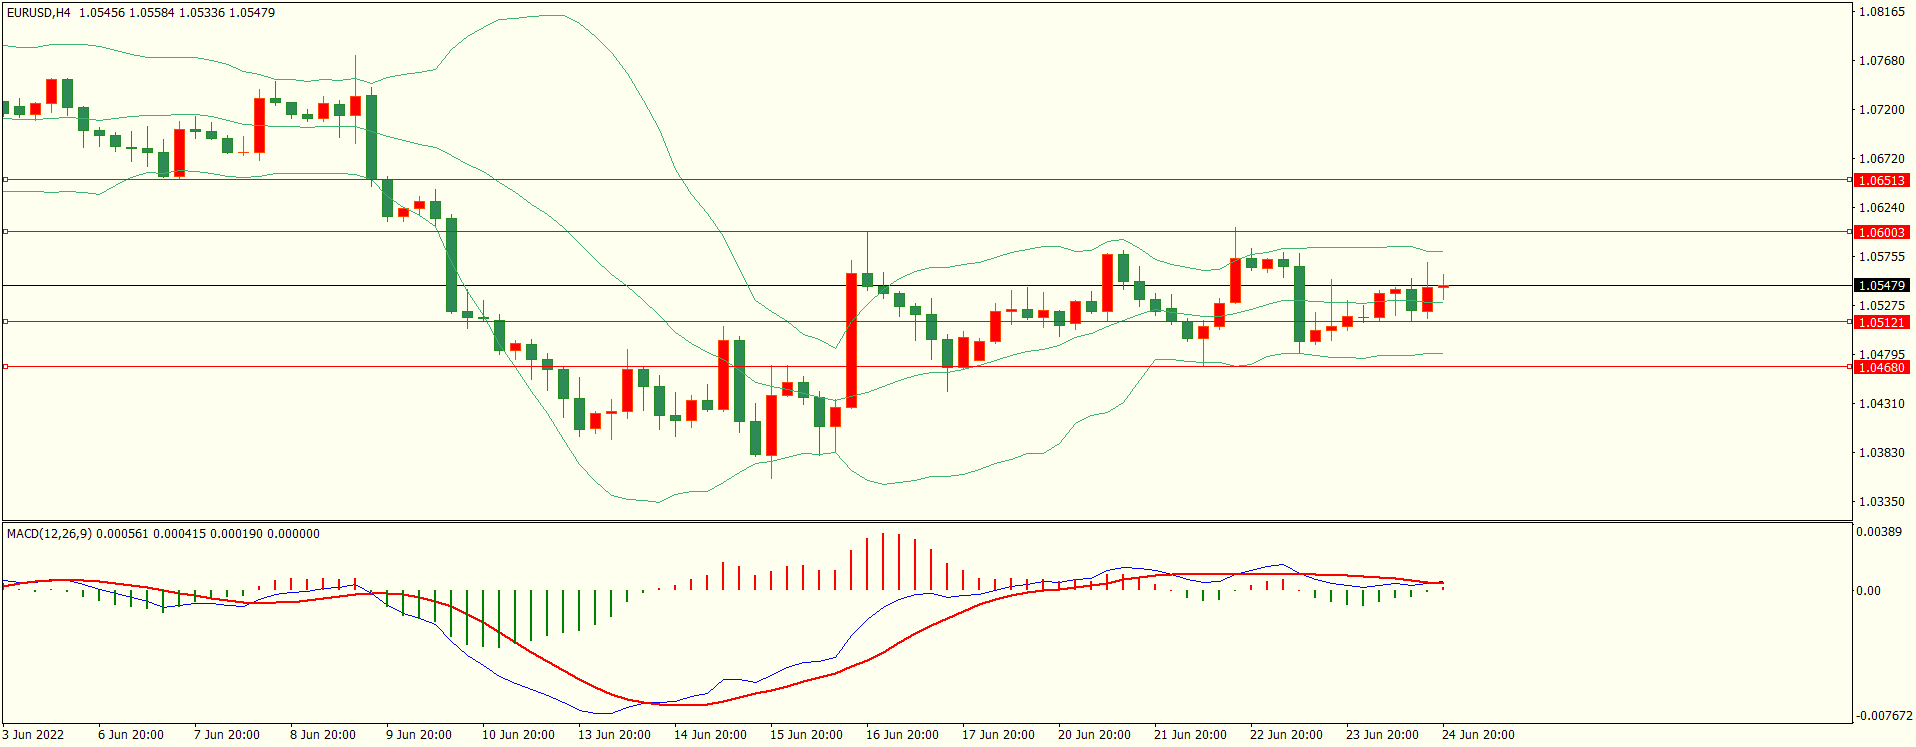Click the EURUSD,H4 chart title text
Viewport: 1916px width, 747px height.
(x=39, y=13)
